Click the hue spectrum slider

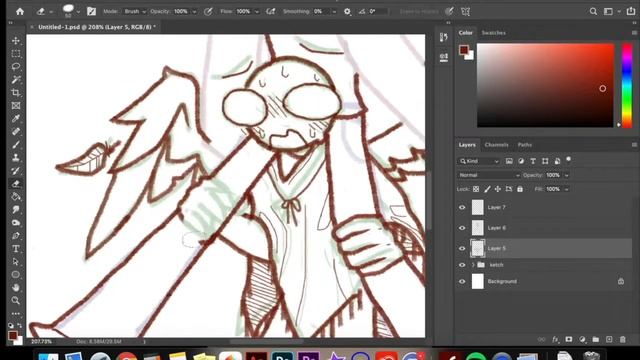(x=627, y=85)
